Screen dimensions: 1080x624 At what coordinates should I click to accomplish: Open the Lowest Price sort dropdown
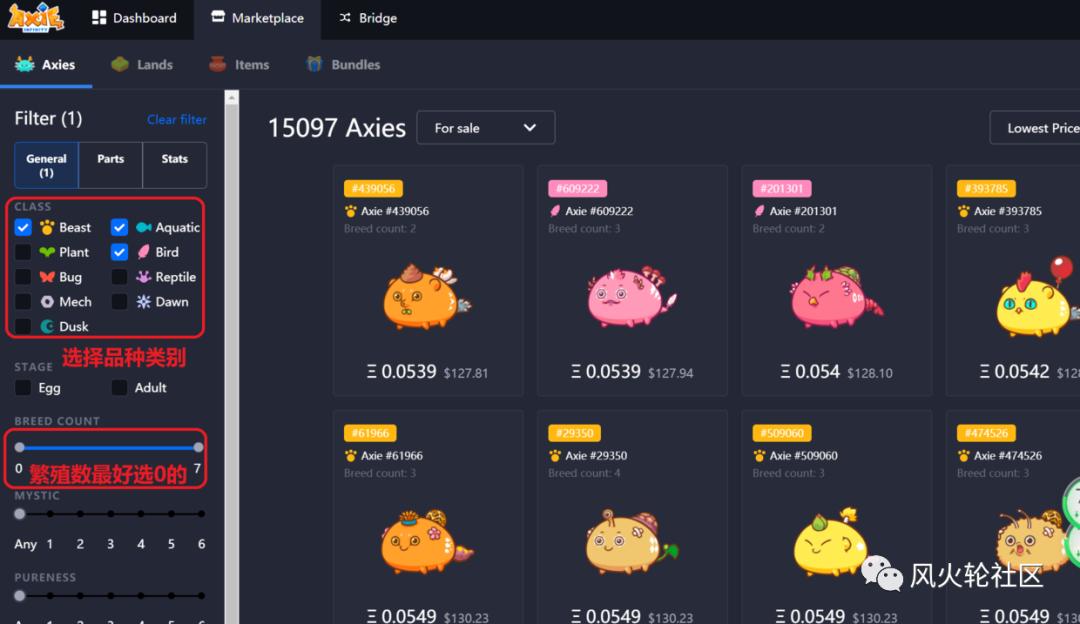coord(1035,127)
